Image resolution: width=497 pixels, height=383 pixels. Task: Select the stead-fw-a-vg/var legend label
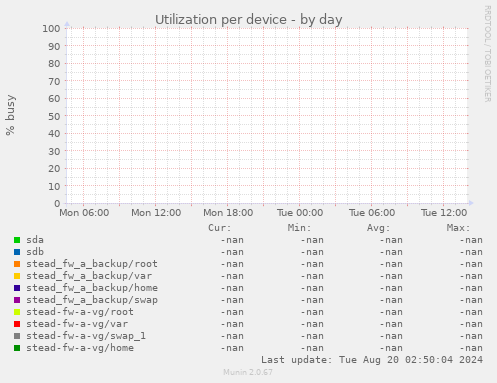77,324
